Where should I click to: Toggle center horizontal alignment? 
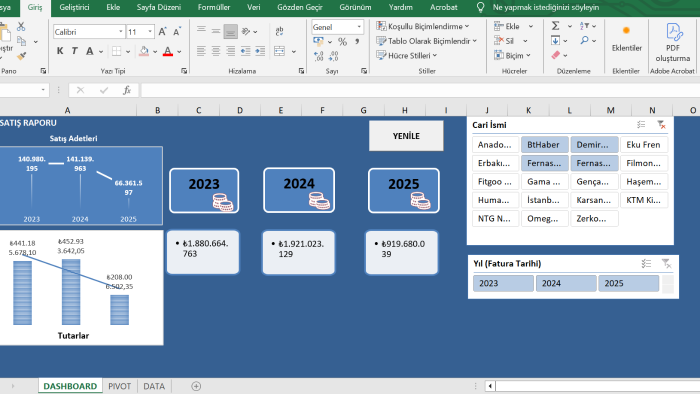(216, 51)
